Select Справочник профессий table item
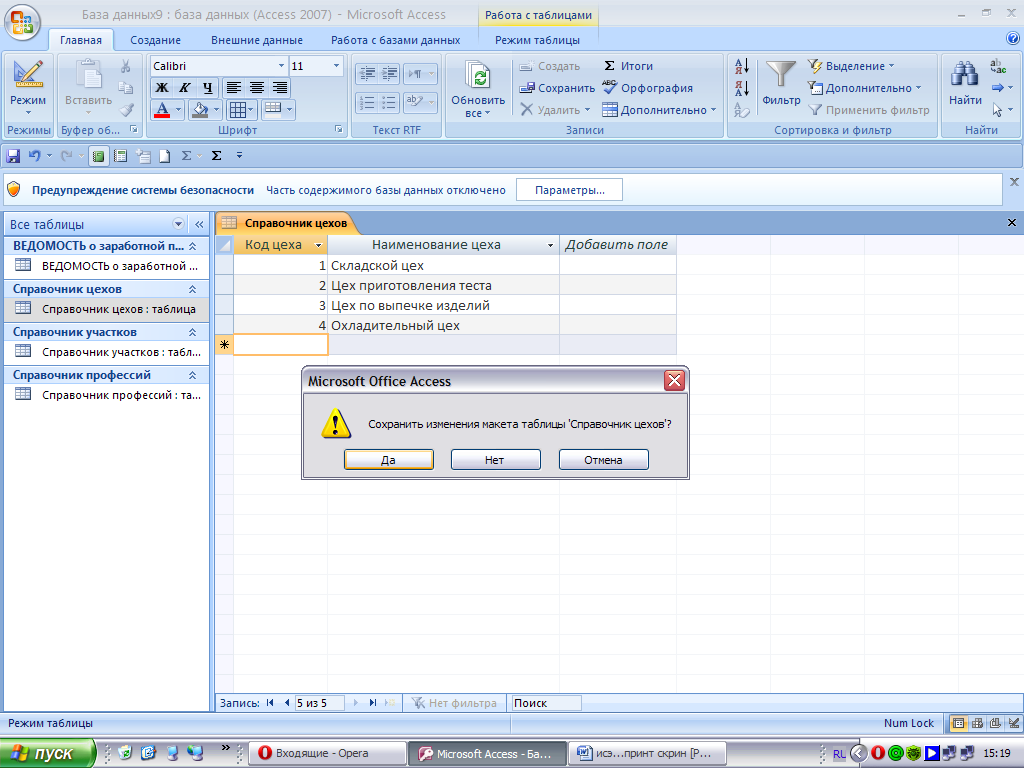 coord(107,395)
